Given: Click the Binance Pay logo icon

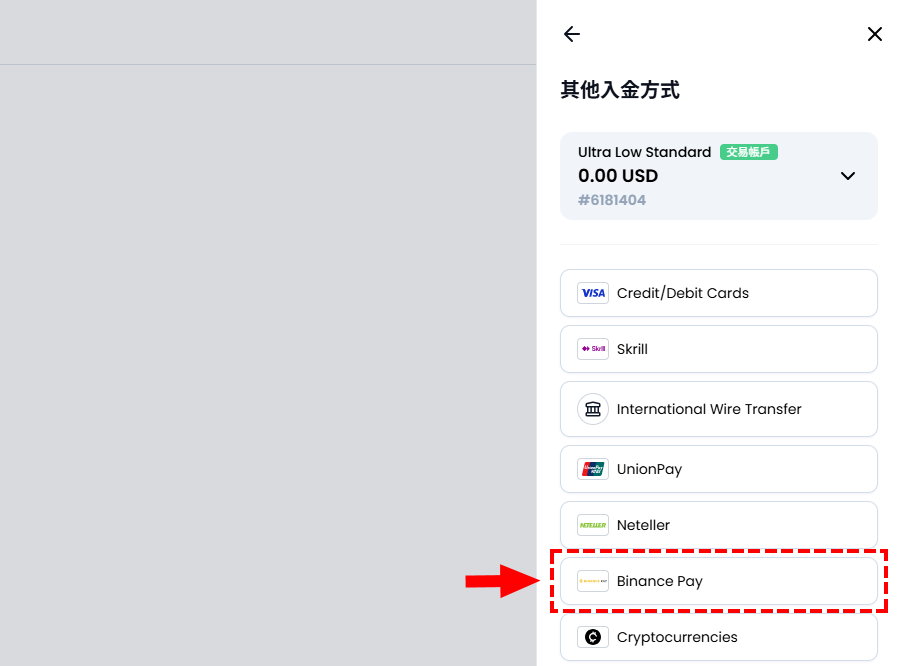Looking at the screenshot, I should [593, 581].
